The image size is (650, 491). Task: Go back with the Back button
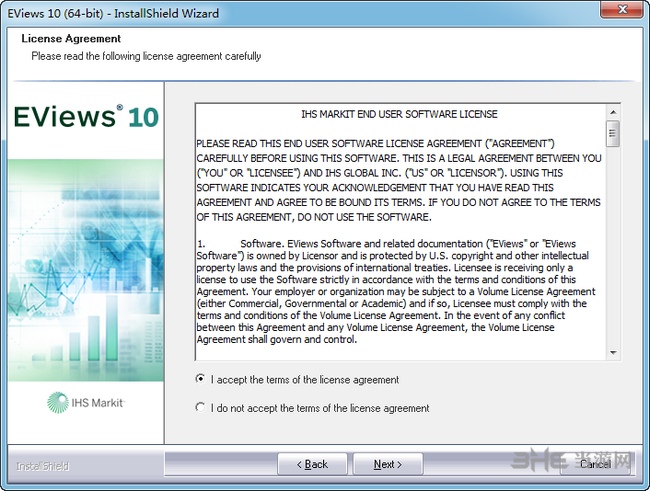(x=312, y=464)
